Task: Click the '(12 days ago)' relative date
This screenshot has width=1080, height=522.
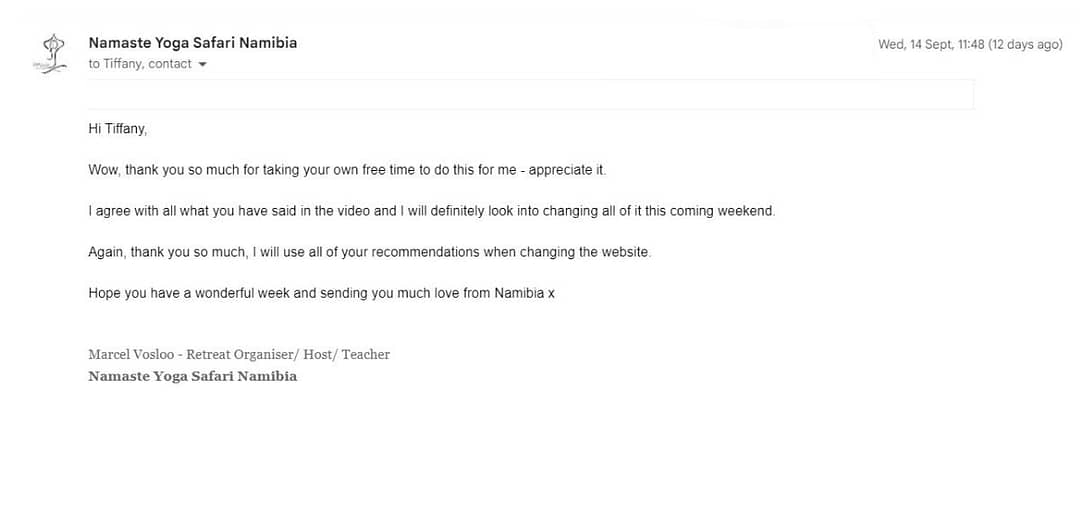Action: pos(1026,44)
